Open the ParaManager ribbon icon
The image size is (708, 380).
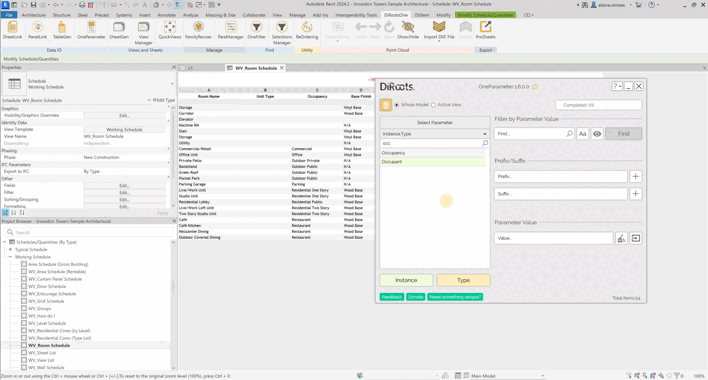coord(230,30)
